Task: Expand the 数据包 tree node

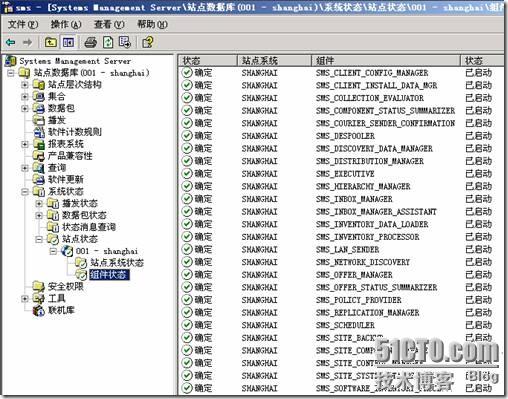Action: [x=25, y=108]
